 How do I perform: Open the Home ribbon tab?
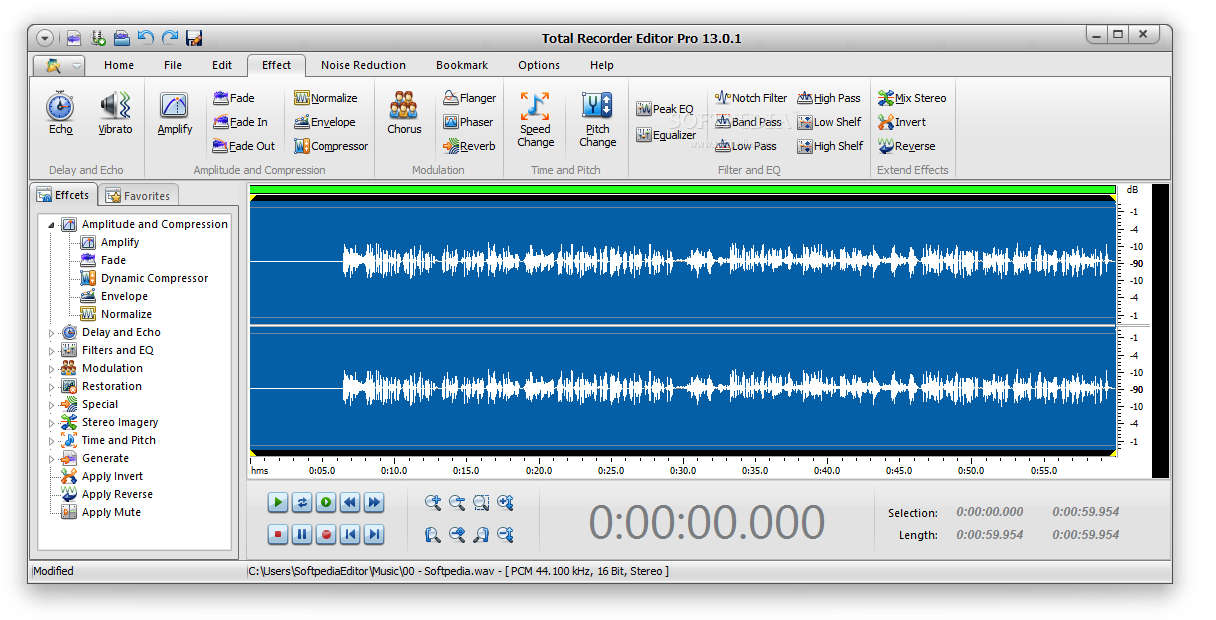119,65
